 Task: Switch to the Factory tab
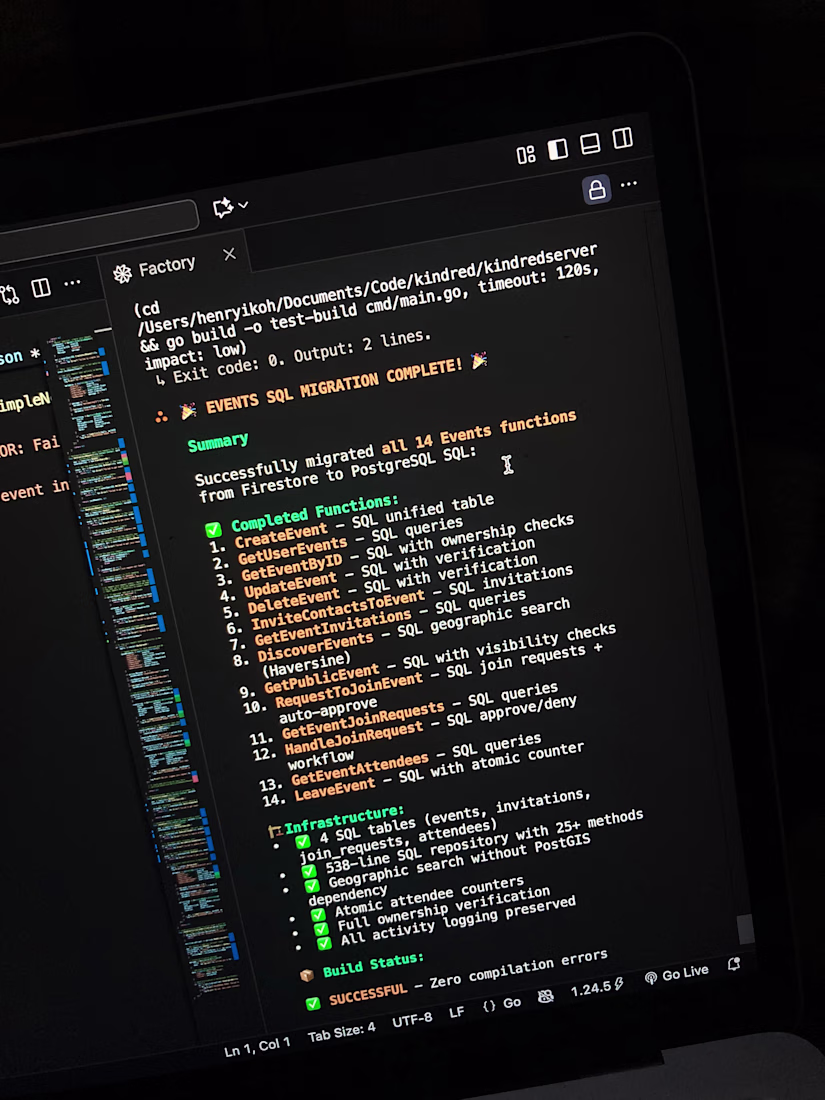click(x=175, y=263)
